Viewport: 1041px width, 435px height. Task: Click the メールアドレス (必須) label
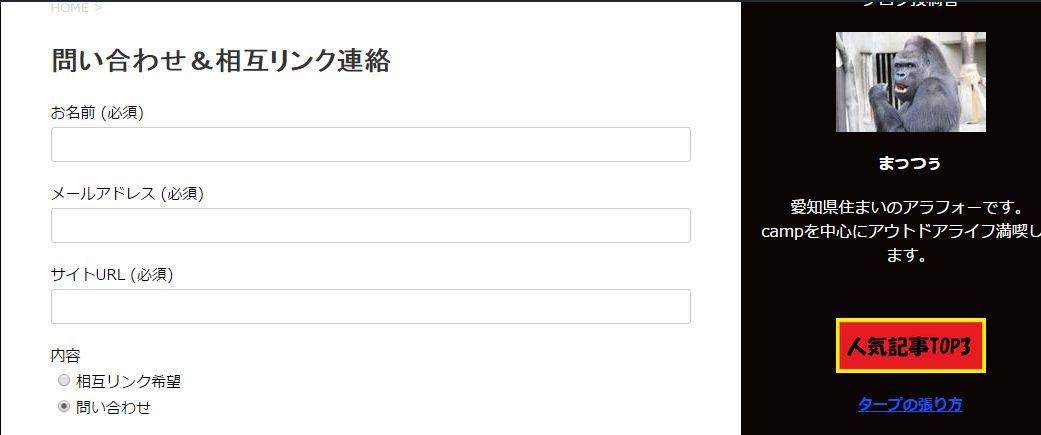click(x=127, y=194)
